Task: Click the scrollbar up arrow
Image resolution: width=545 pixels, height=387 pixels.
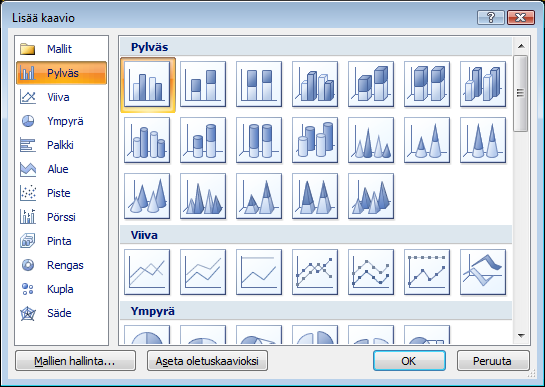Action: point(521,46)
